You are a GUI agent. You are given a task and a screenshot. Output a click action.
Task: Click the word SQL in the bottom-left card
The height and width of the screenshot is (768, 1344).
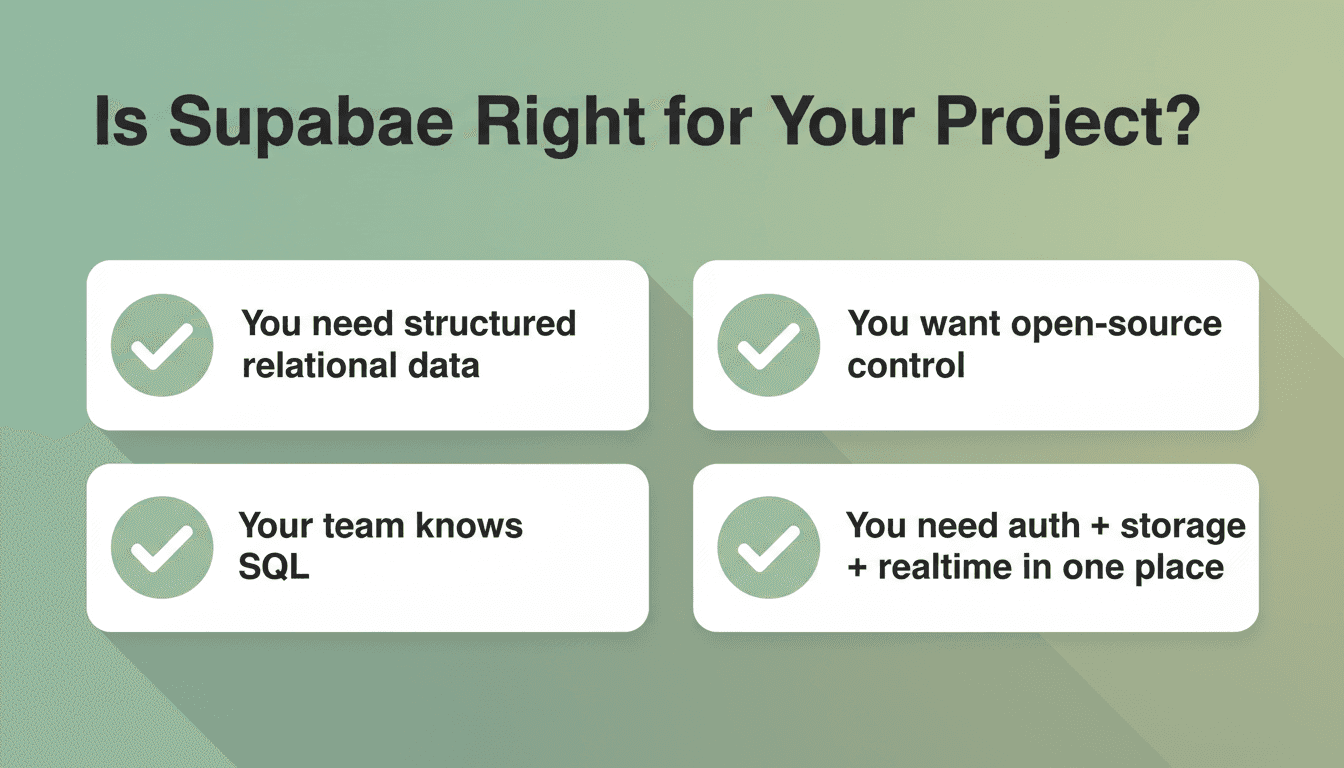coord(273,567)
